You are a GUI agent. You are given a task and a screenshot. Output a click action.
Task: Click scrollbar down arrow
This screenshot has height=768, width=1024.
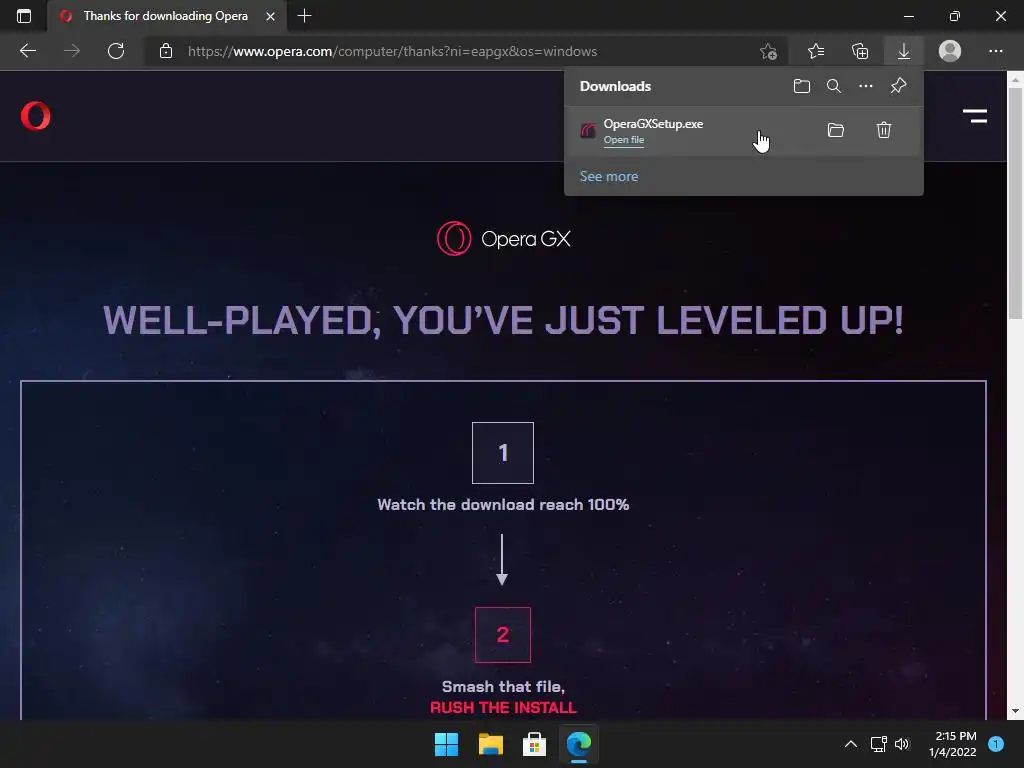[1015, 711]
